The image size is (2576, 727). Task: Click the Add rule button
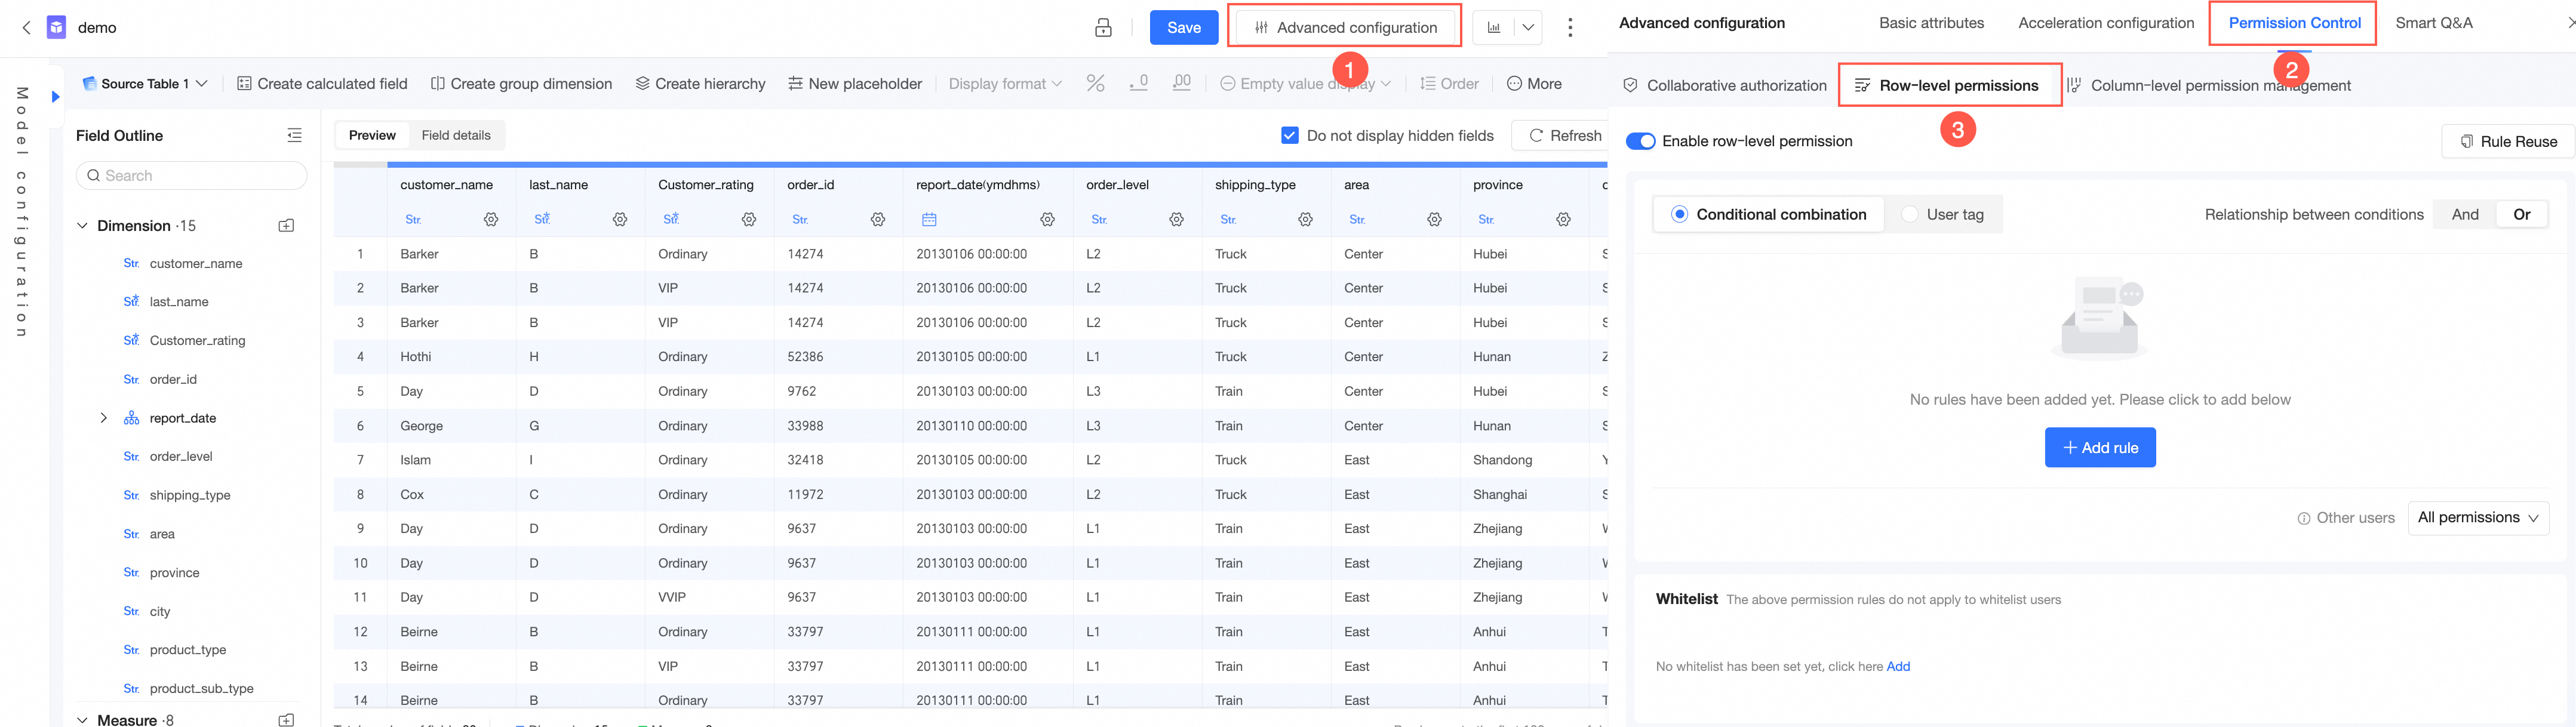[x=2099, y=448]
